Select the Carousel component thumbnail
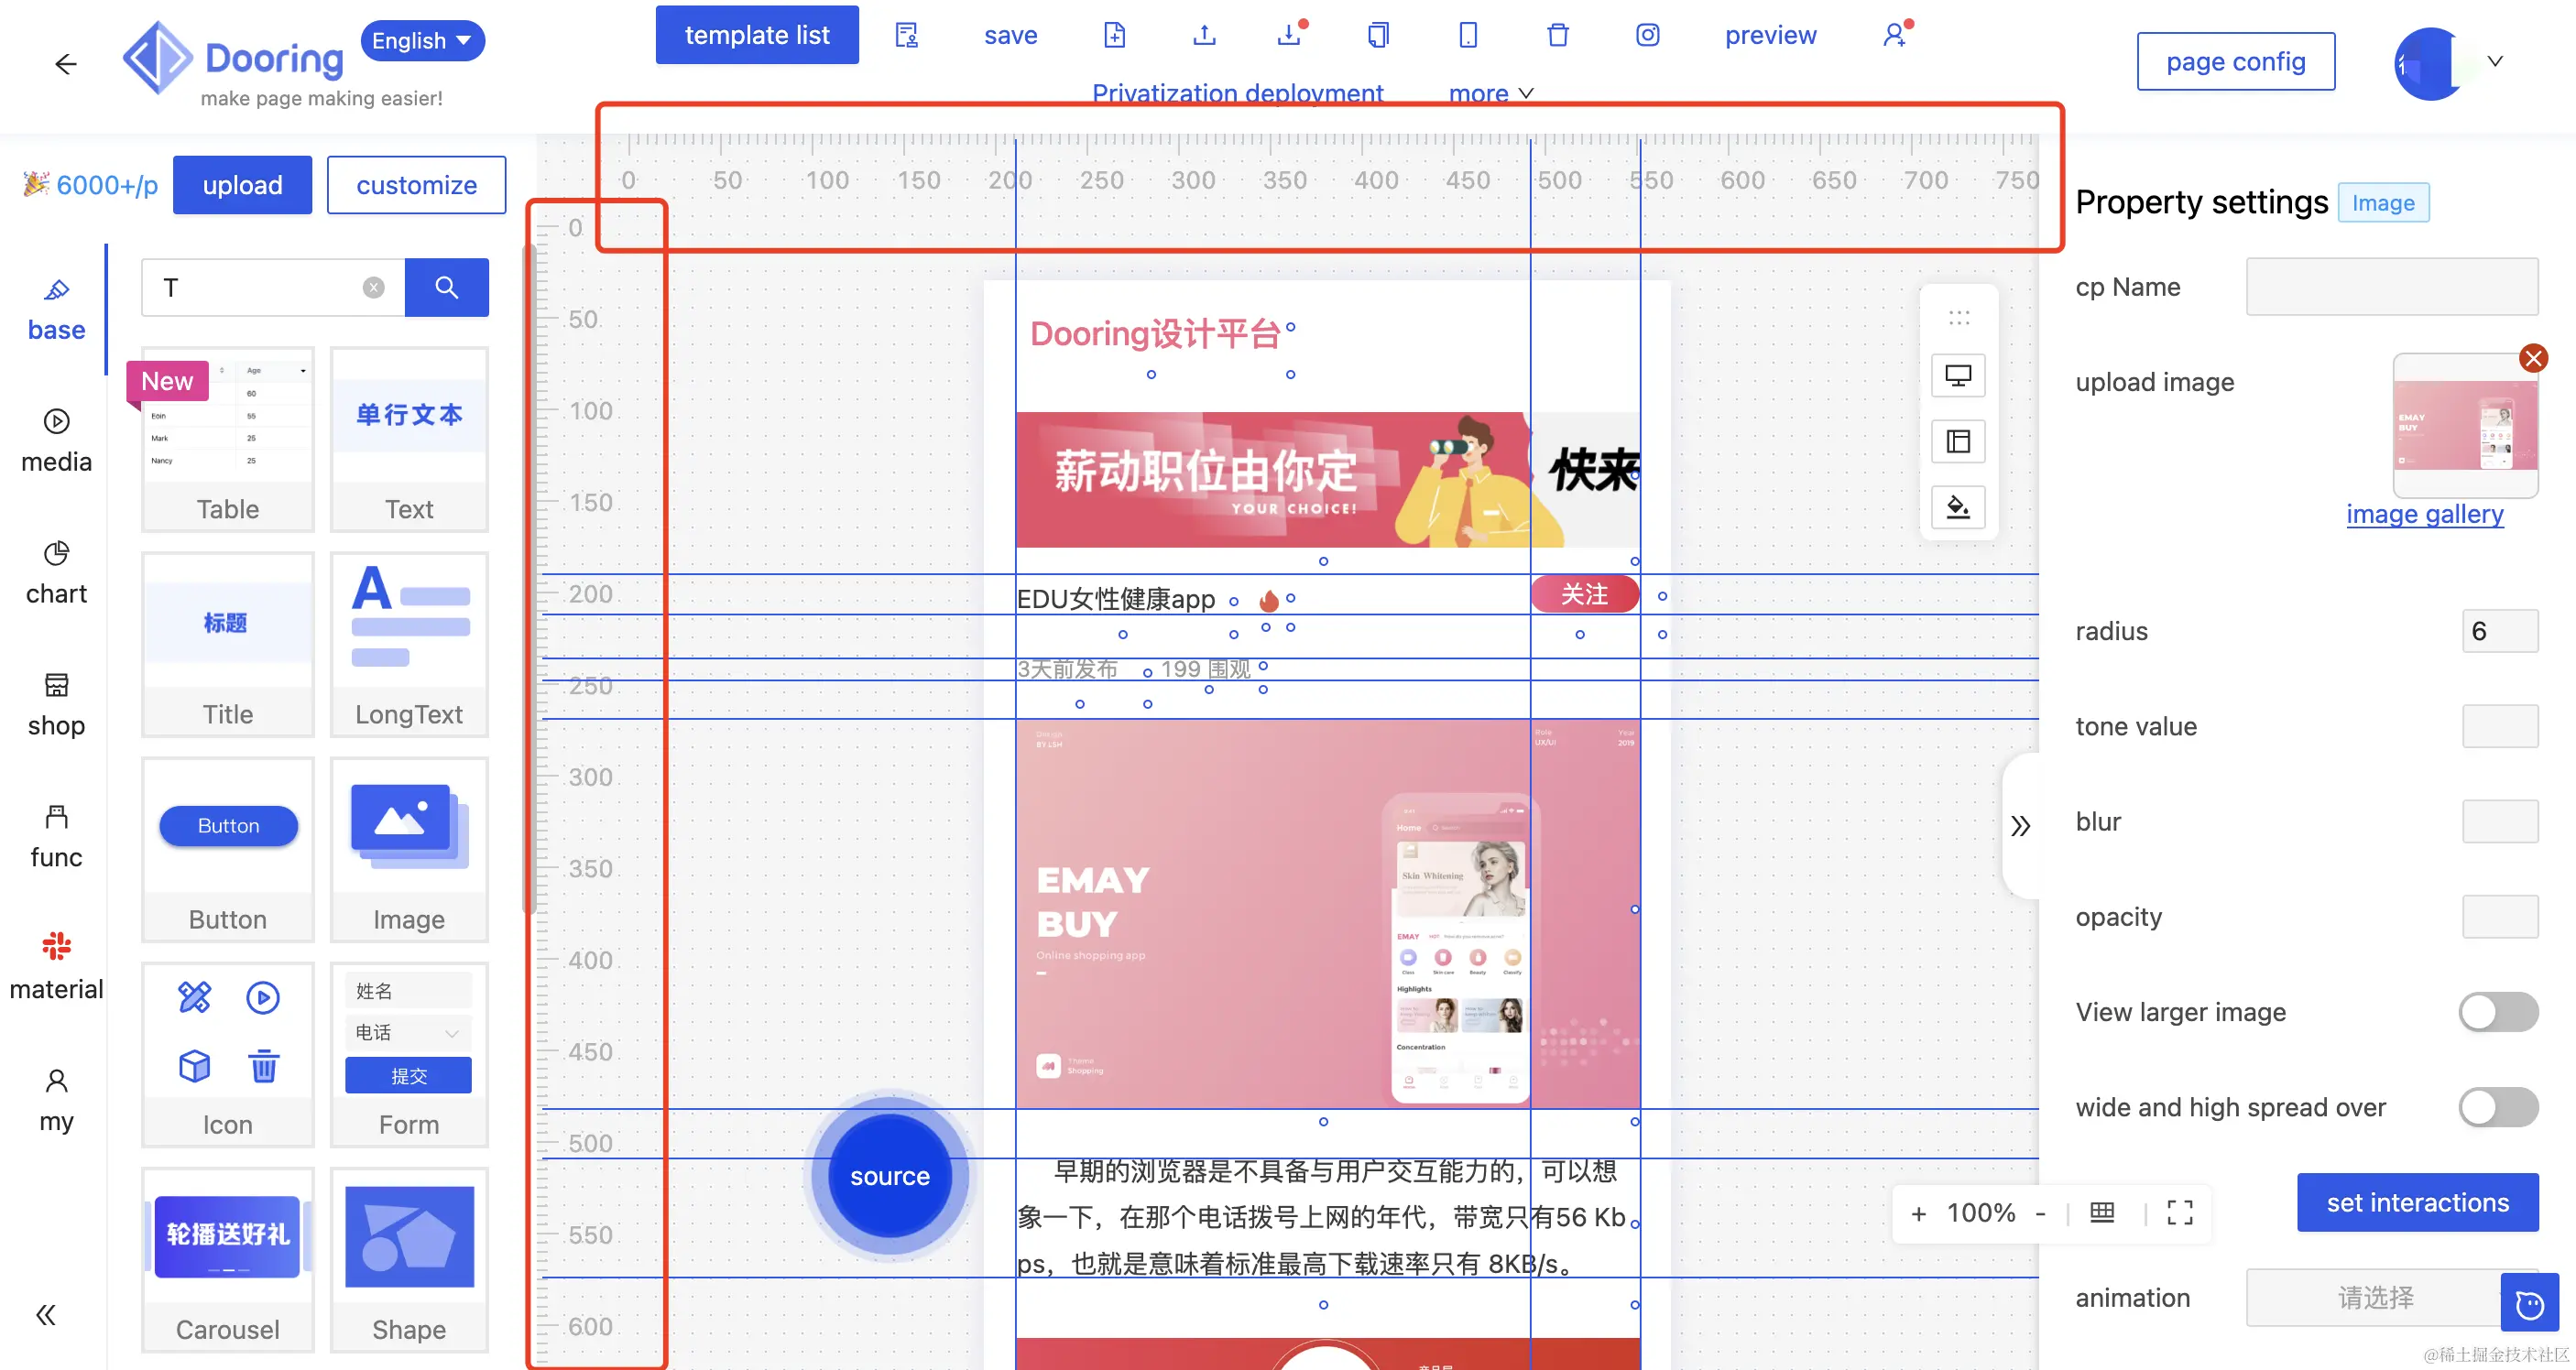The width and height of the screenshot is (2576, 1370). point(227,1259)
